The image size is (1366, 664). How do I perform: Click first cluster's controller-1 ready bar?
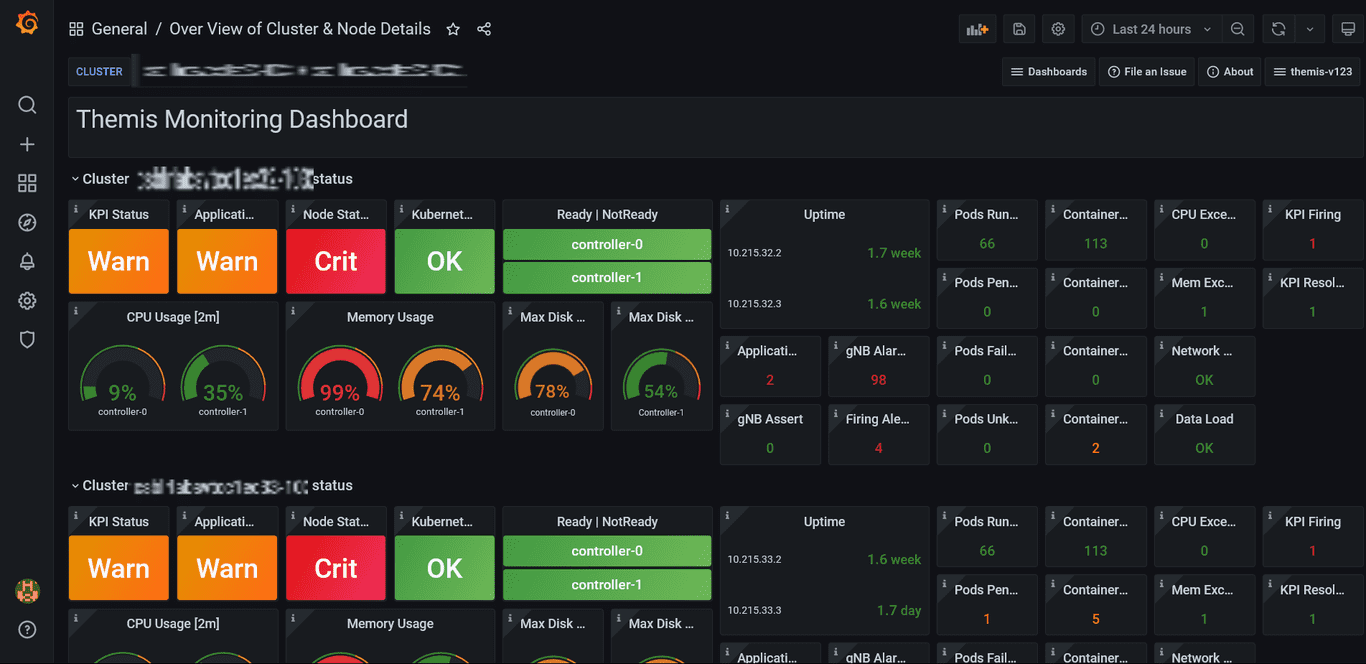[x=607, y=278]
